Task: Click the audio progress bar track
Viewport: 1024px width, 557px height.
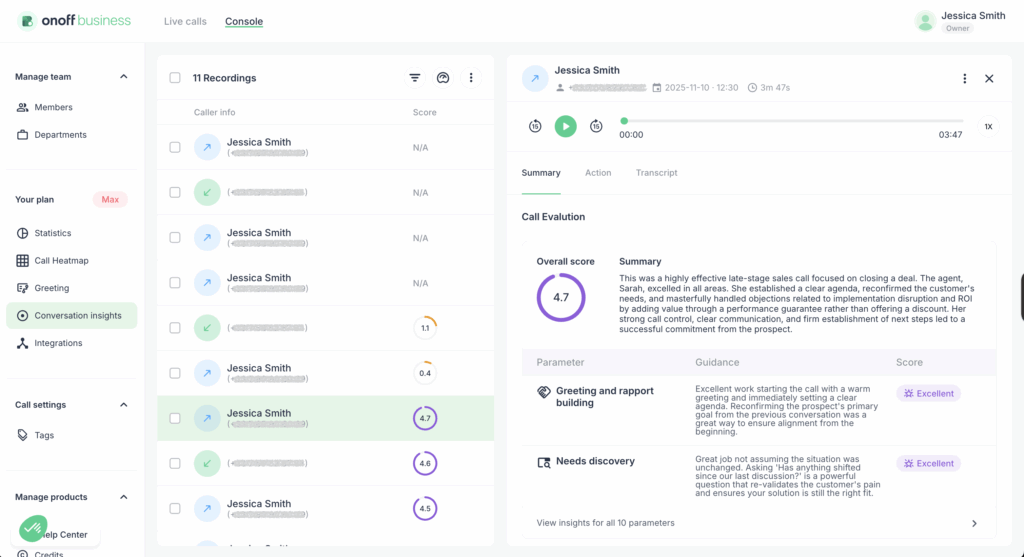Action: pyautogui.click(x=790, y=121)
